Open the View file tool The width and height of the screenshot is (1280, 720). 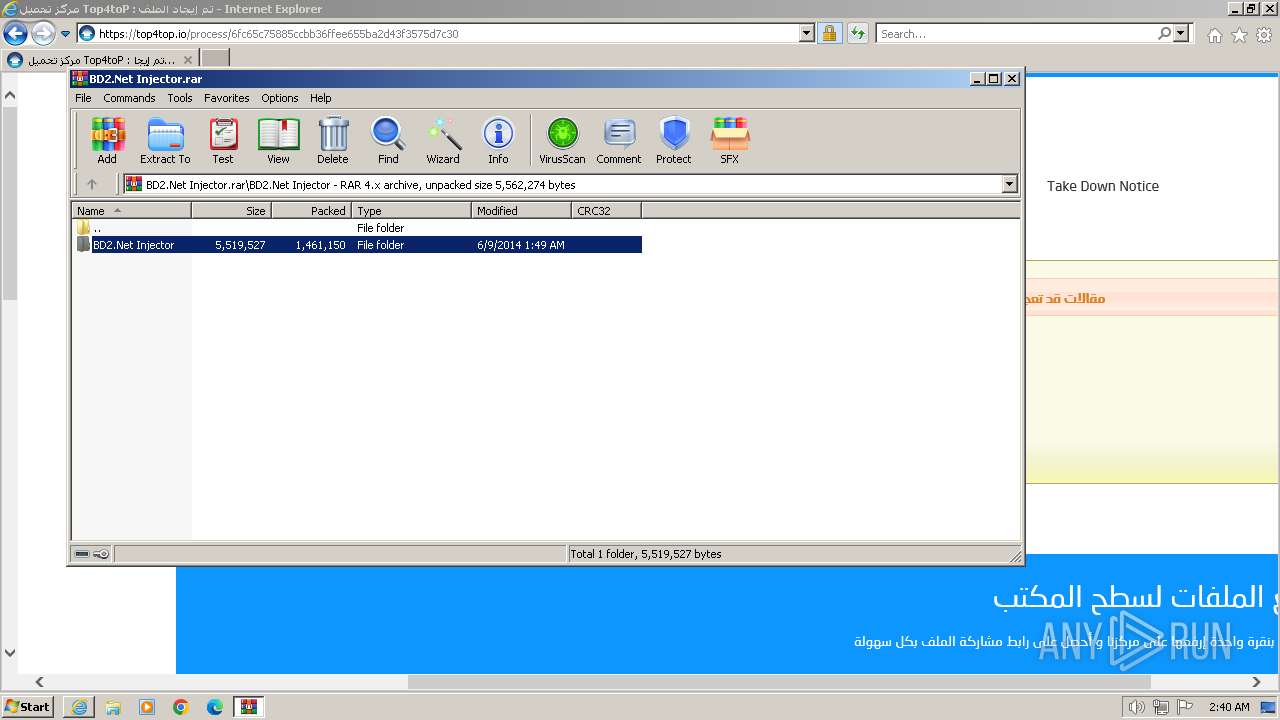(x=279, y=140)
